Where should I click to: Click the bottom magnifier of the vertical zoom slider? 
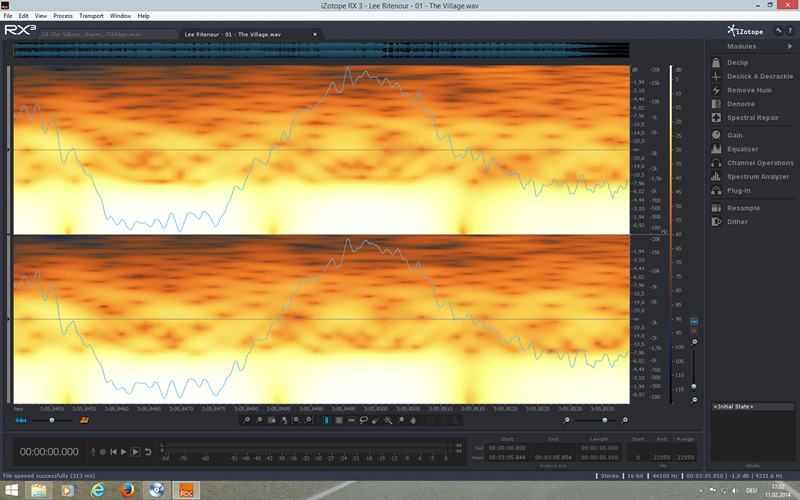tap(694, 400)
